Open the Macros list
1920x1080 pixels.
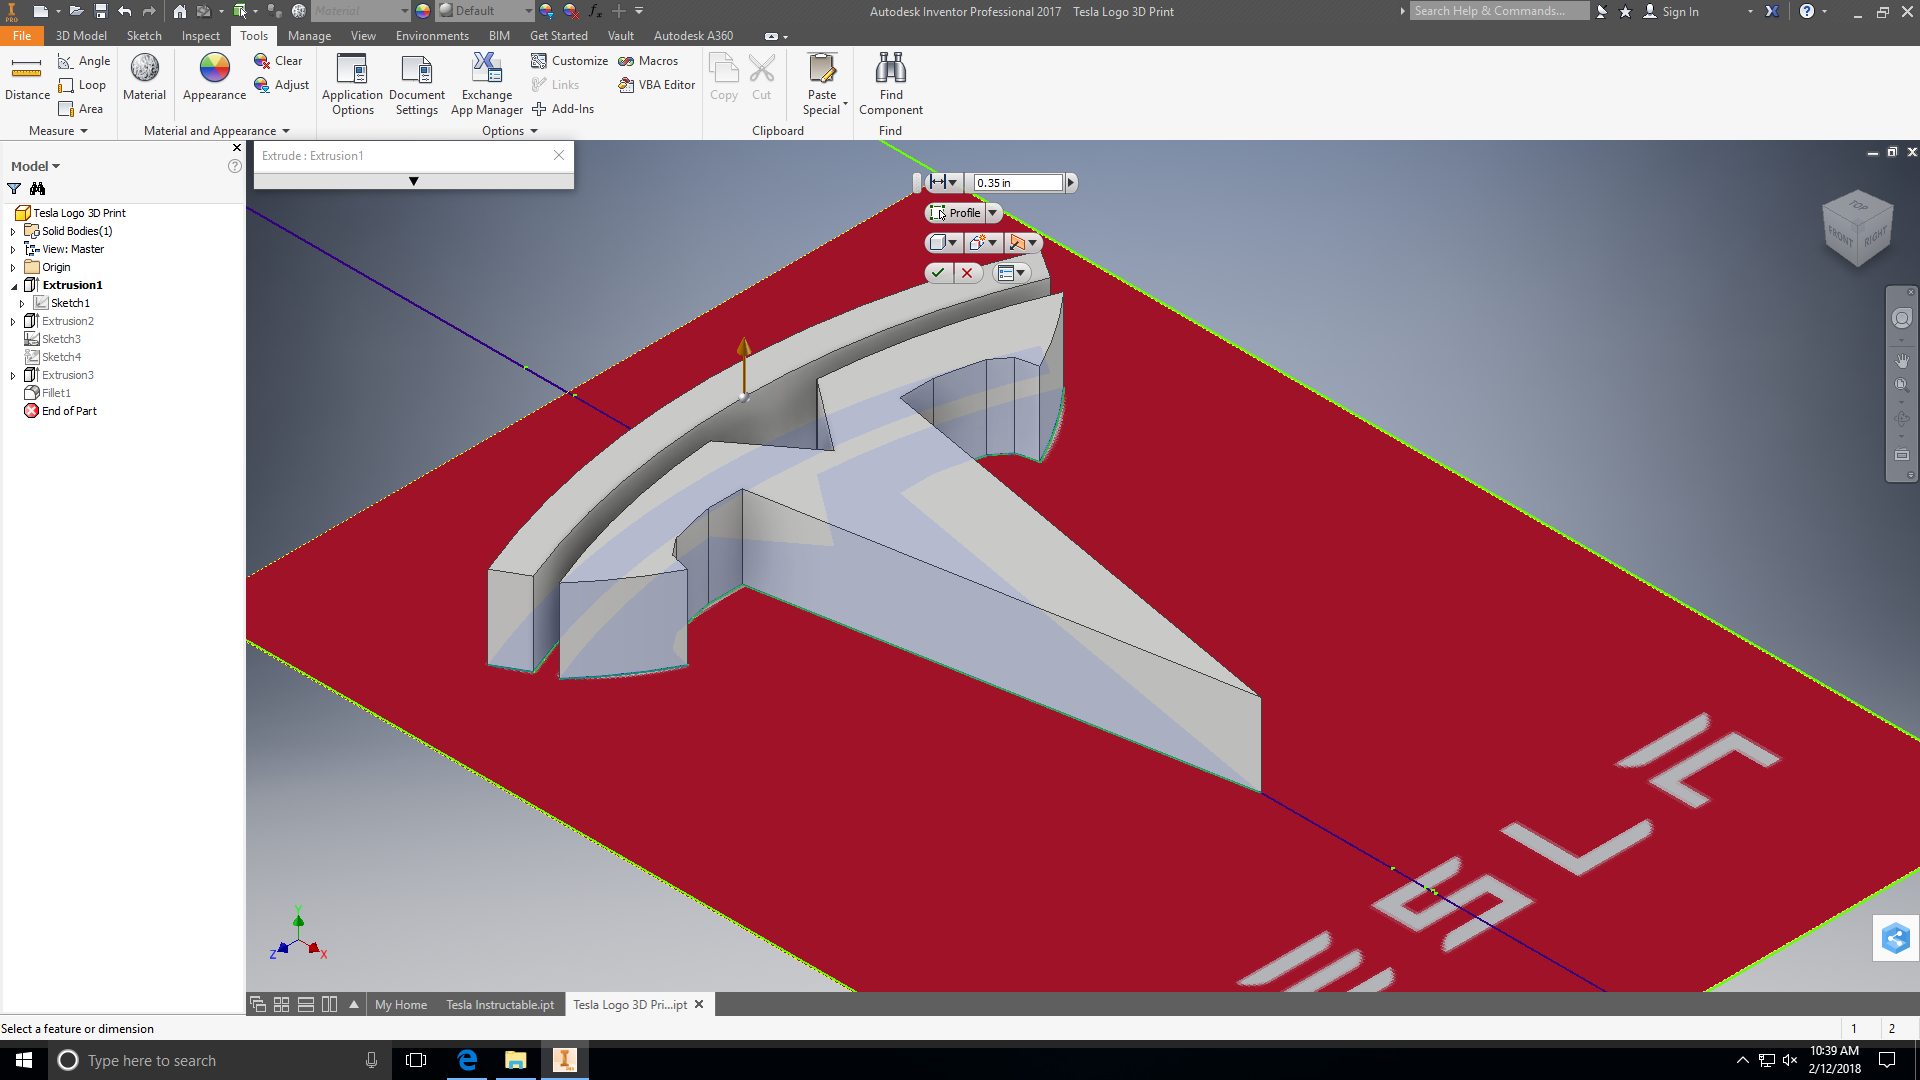point(648,61)
